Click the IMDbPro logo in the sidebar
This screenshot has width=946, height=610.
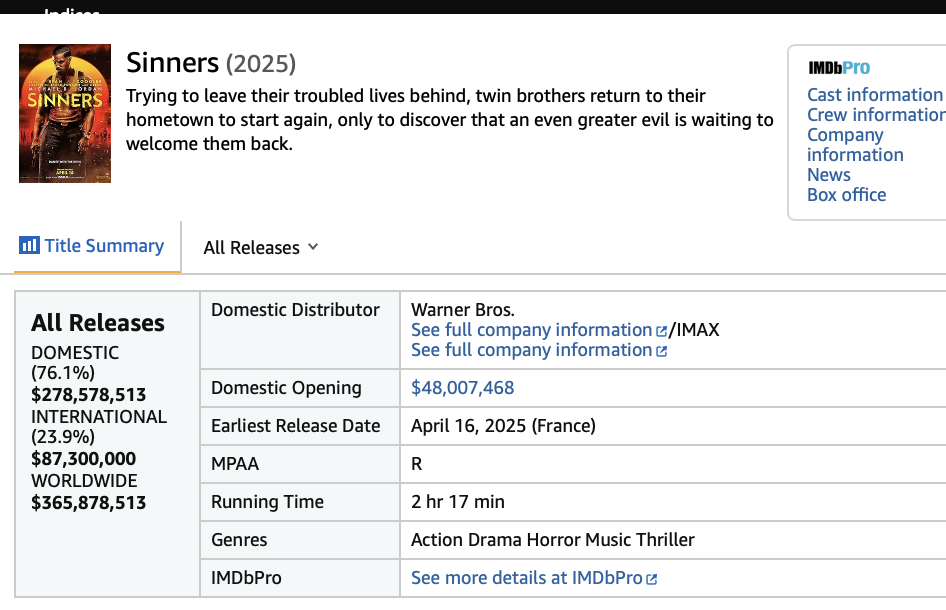click(x=839, y=68)
